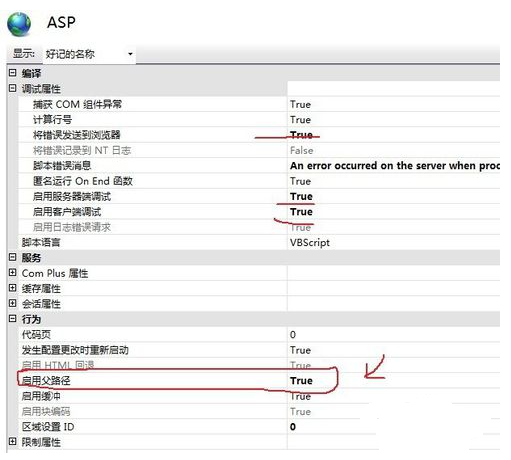
Task: Click True value for 启用块编码
Action: pos(300,411)
